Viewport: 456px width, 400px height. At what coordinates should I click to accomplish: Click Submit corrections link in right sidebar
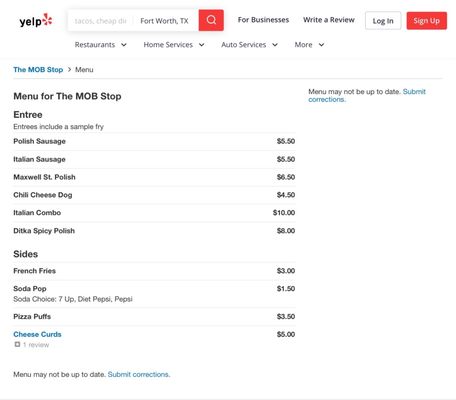tap(367, 95)
